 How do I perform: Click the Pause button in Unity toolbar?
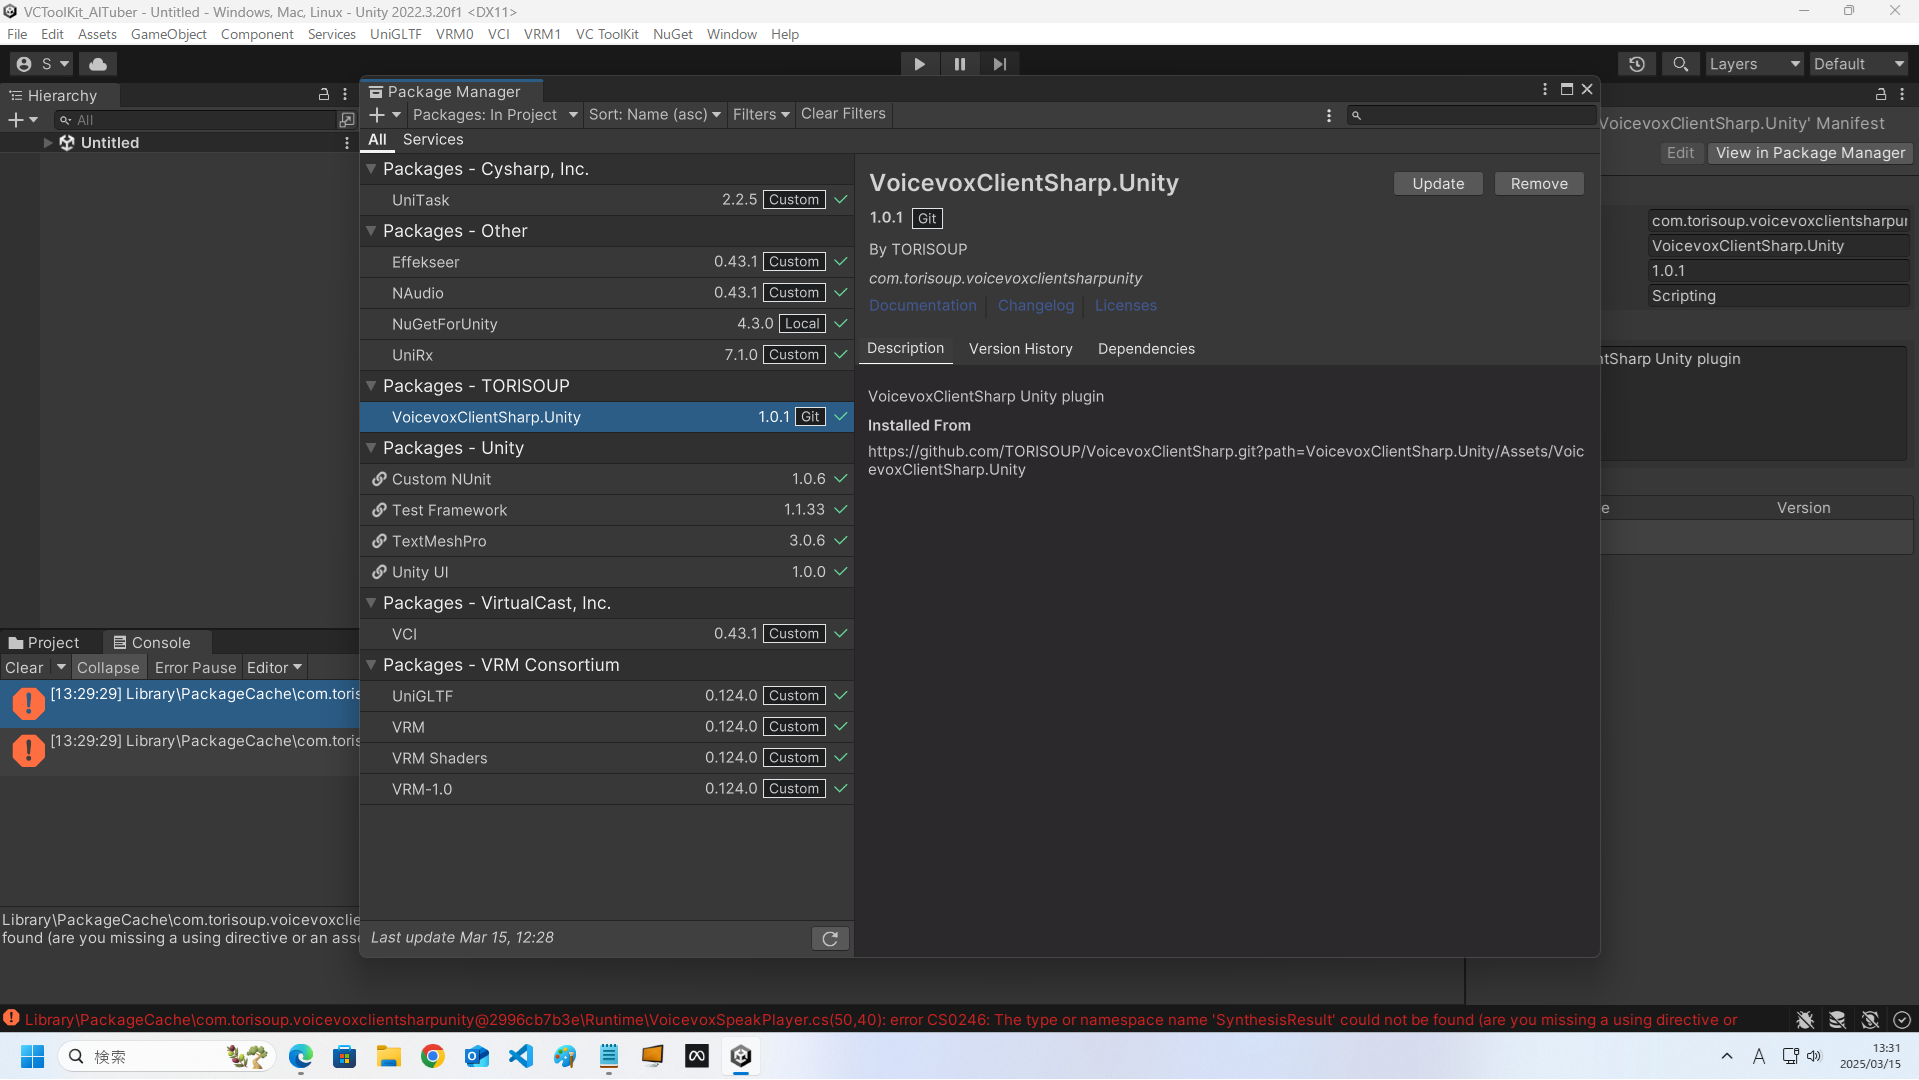(960, 64)
